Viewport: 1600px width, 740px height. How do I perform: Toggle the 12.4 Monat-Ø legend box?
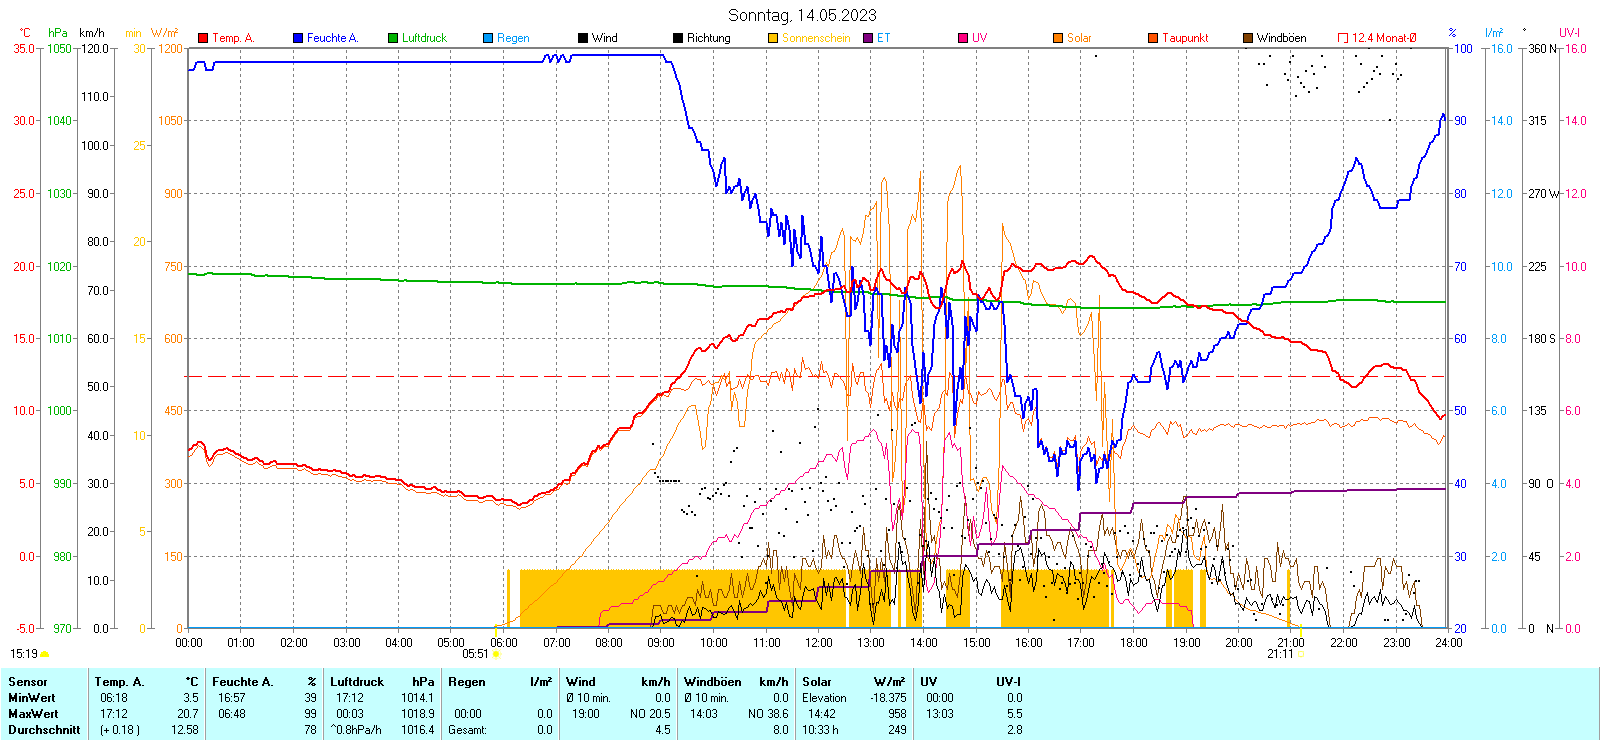coord(1343,38)
